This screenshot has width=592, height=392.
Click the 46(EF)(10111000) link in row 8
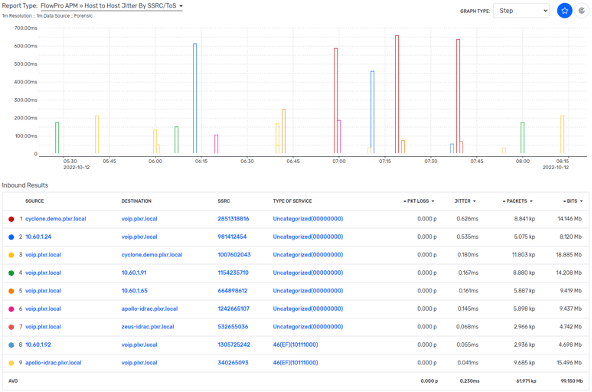coord(295,344)
